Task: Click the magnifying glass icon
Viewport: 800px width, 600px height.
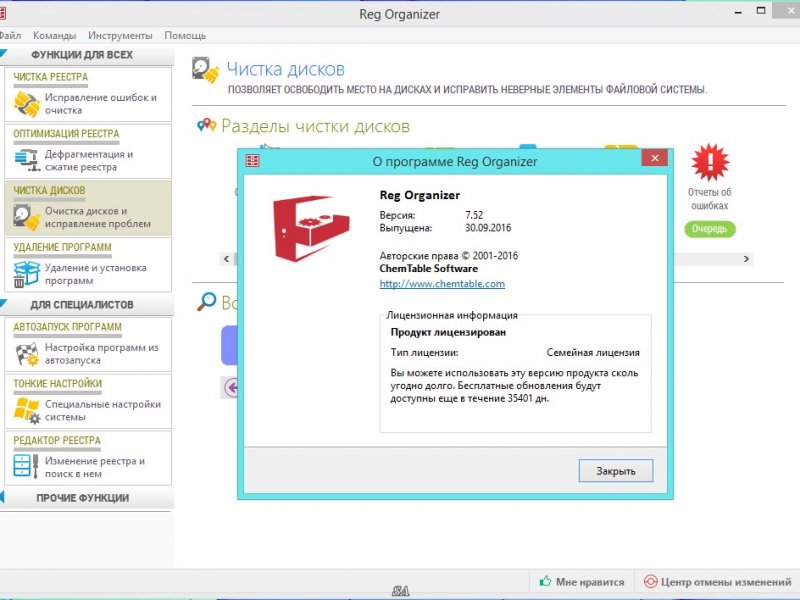Action: pyautogui.click(x=207, y=301)
